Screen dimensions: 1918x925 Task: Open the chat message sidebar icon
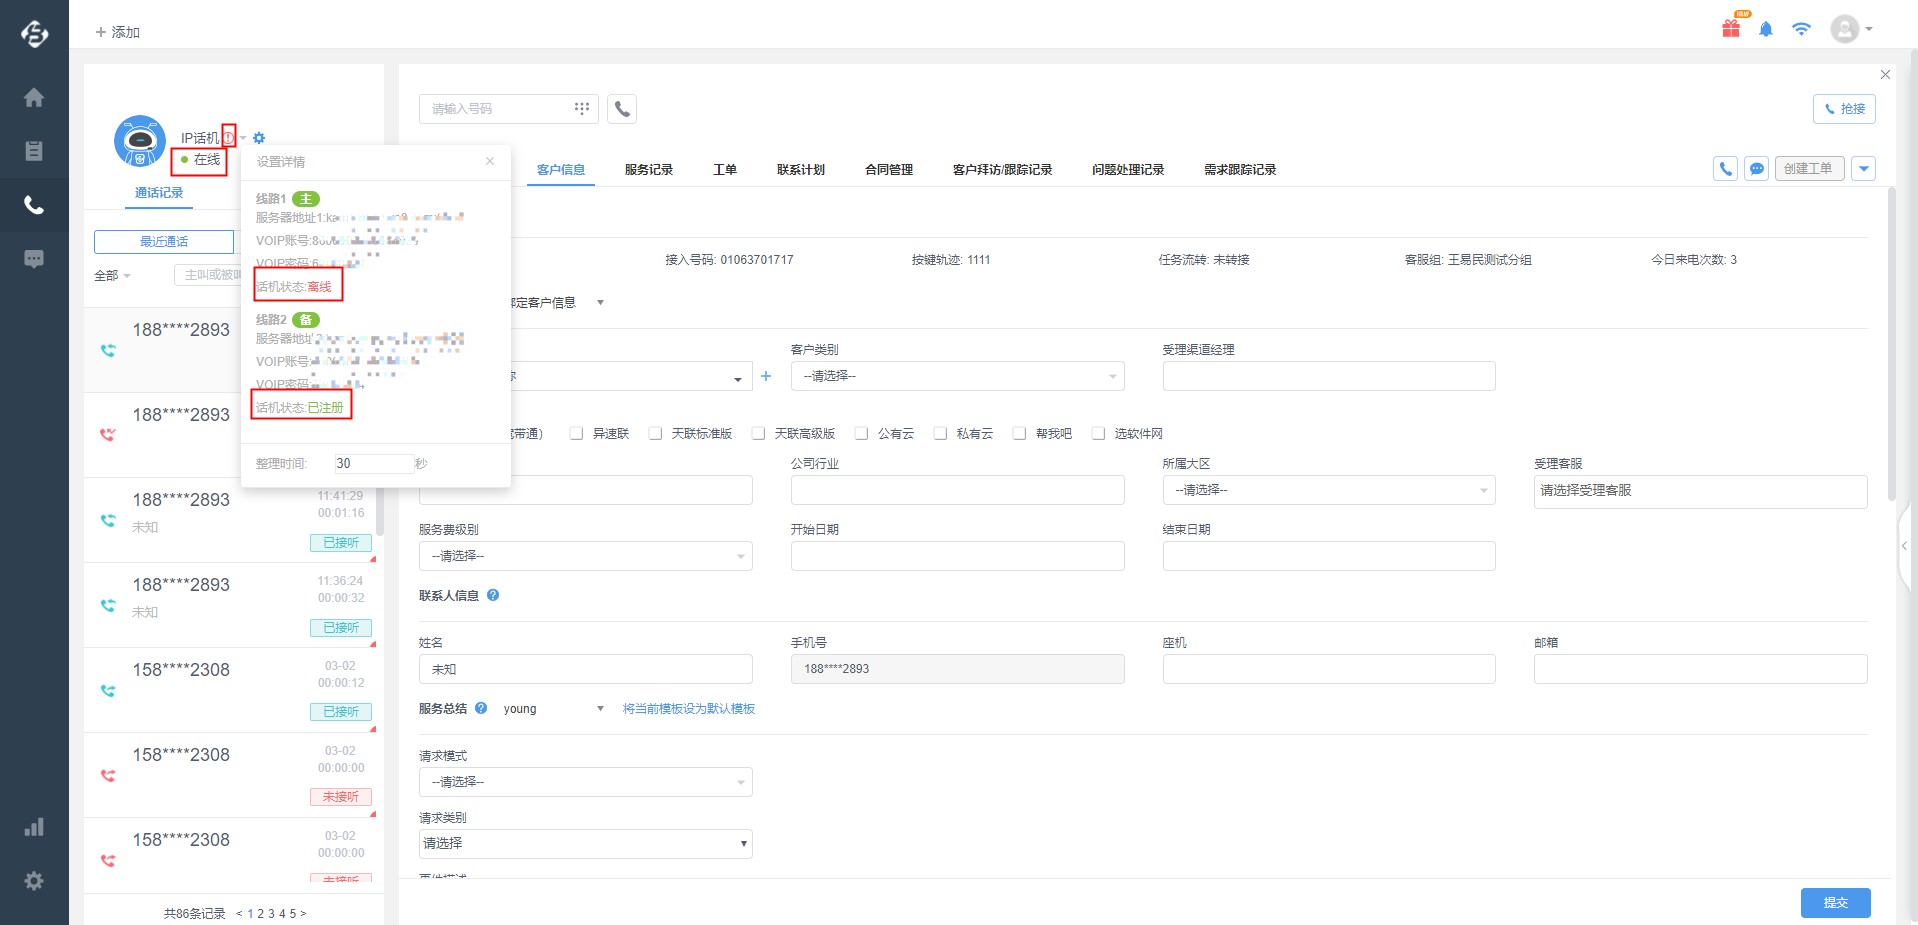coord(34,259)
